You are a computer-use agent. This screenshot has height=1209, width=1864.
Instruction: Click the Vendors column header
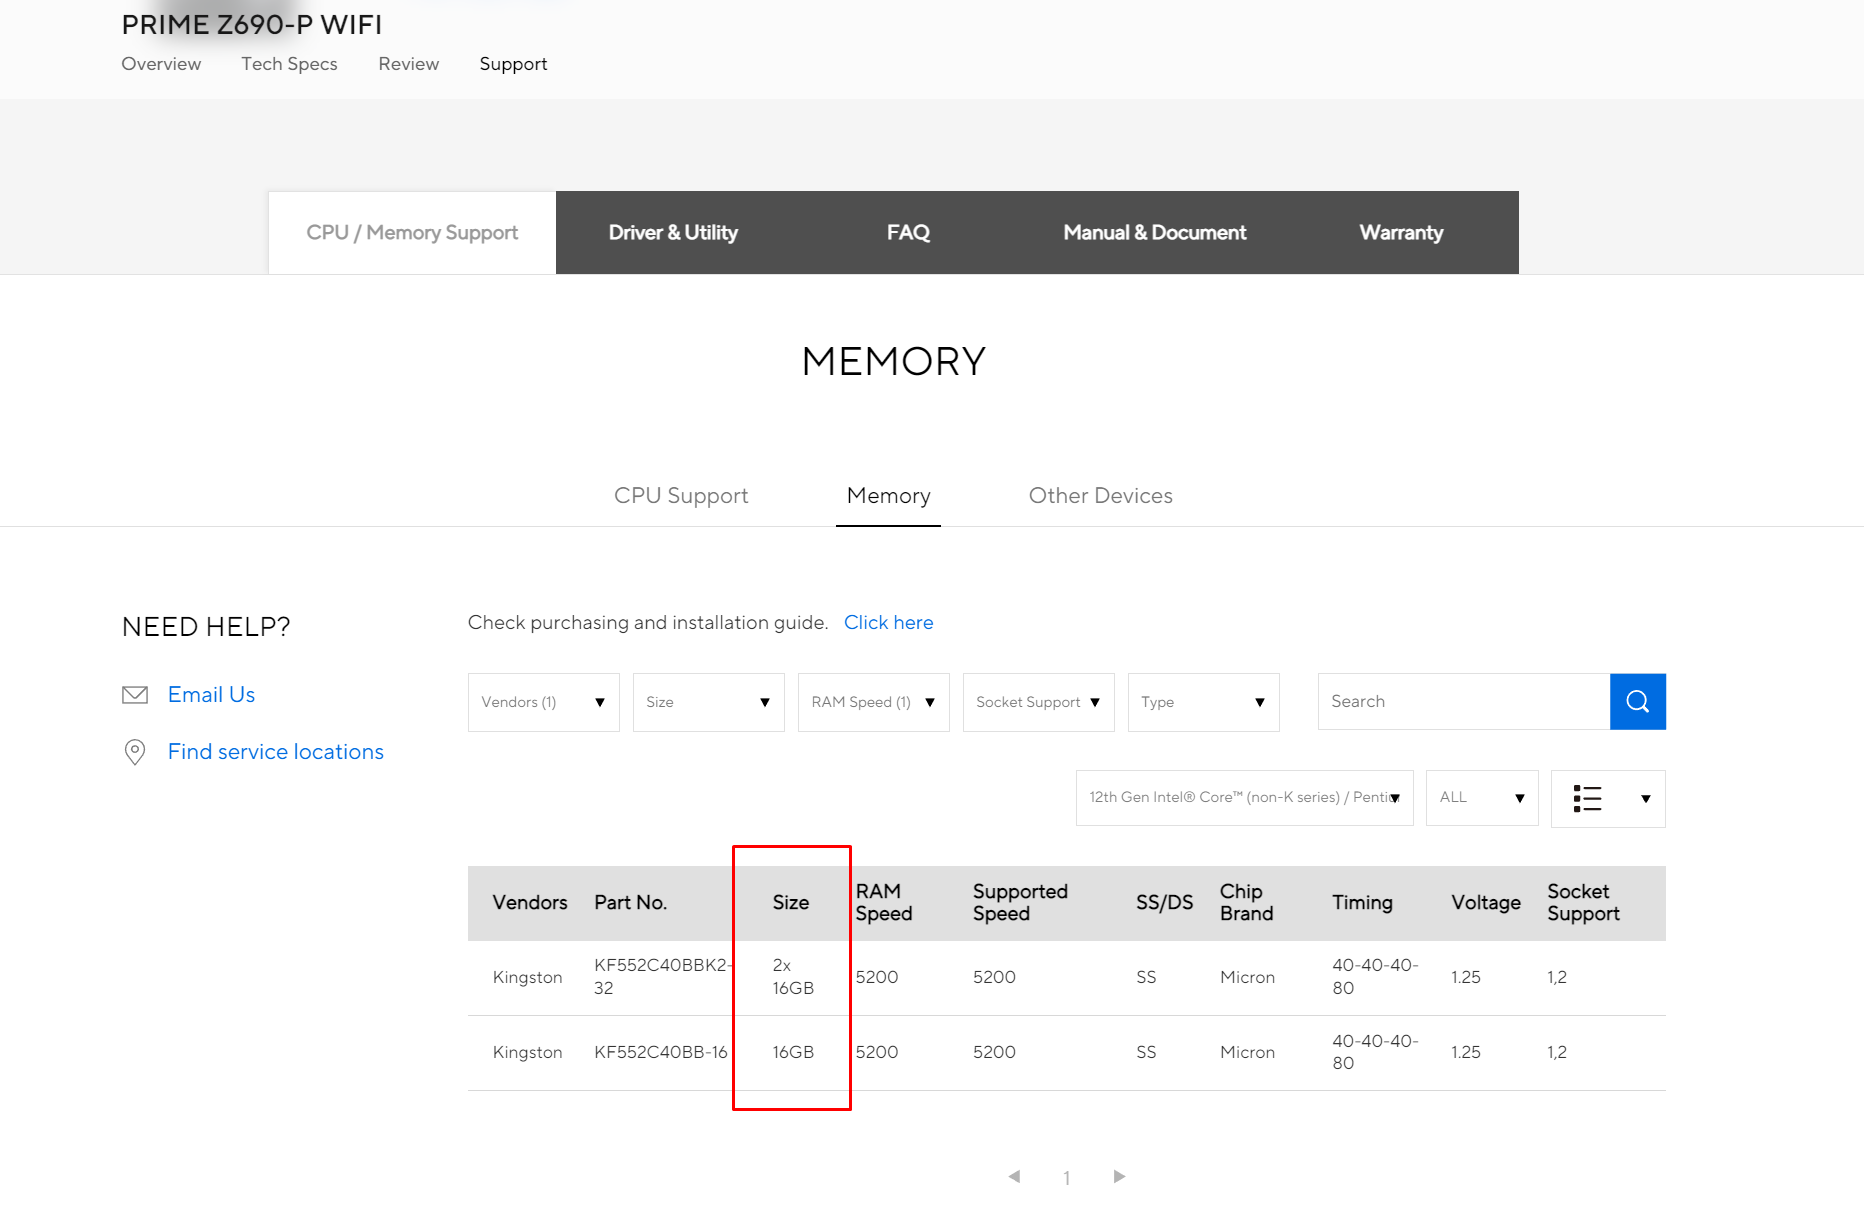[x=530, y=903]
